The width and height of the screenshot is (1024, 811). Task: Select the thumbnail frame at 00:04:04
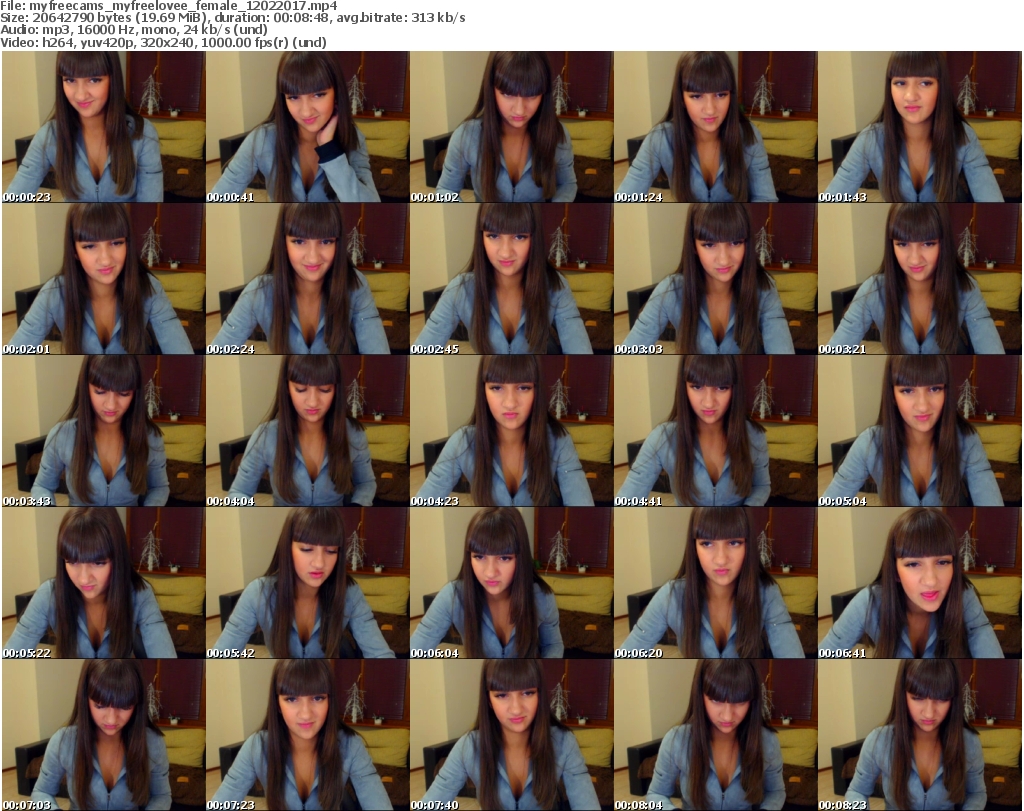tap(308, 431)
